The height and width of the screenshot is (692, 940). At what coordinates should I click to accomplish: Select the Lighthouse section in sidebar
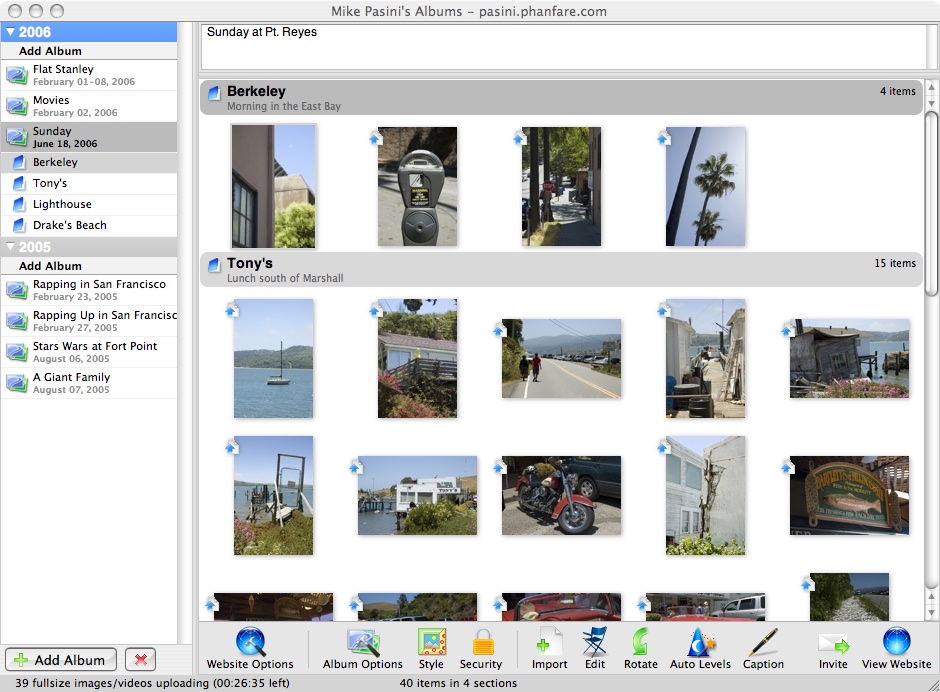[62, 204]
